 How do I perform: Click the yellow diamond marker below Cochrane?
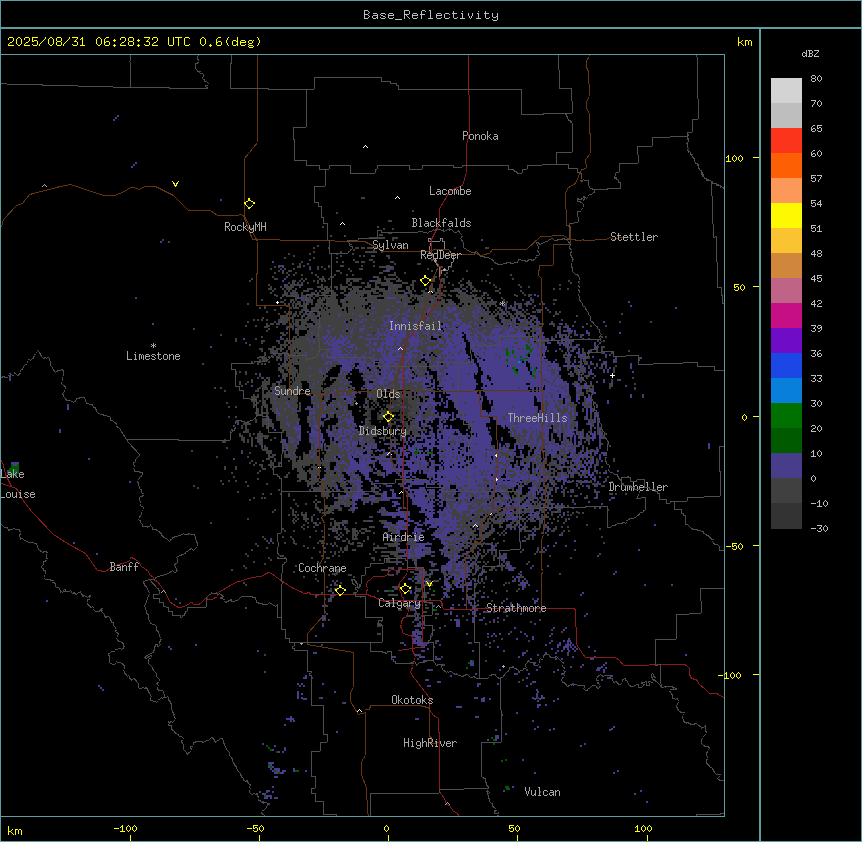click(340, 590)
